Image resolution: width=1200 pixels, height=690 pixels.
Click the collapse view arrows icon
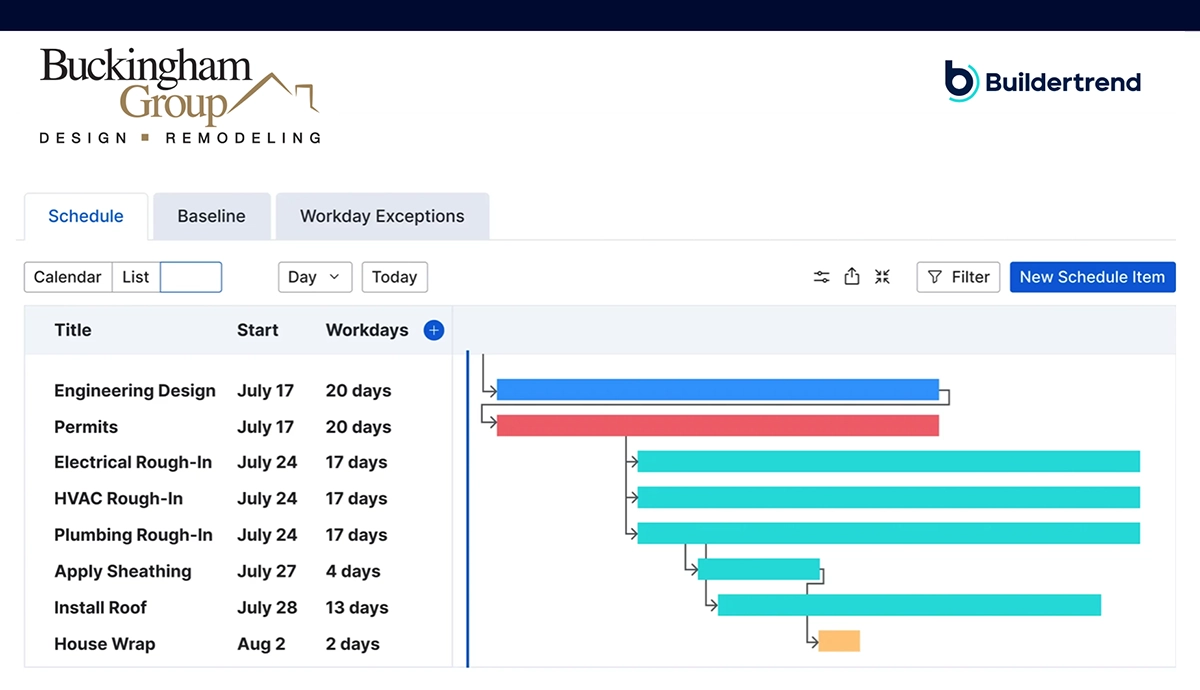point(882,277)
